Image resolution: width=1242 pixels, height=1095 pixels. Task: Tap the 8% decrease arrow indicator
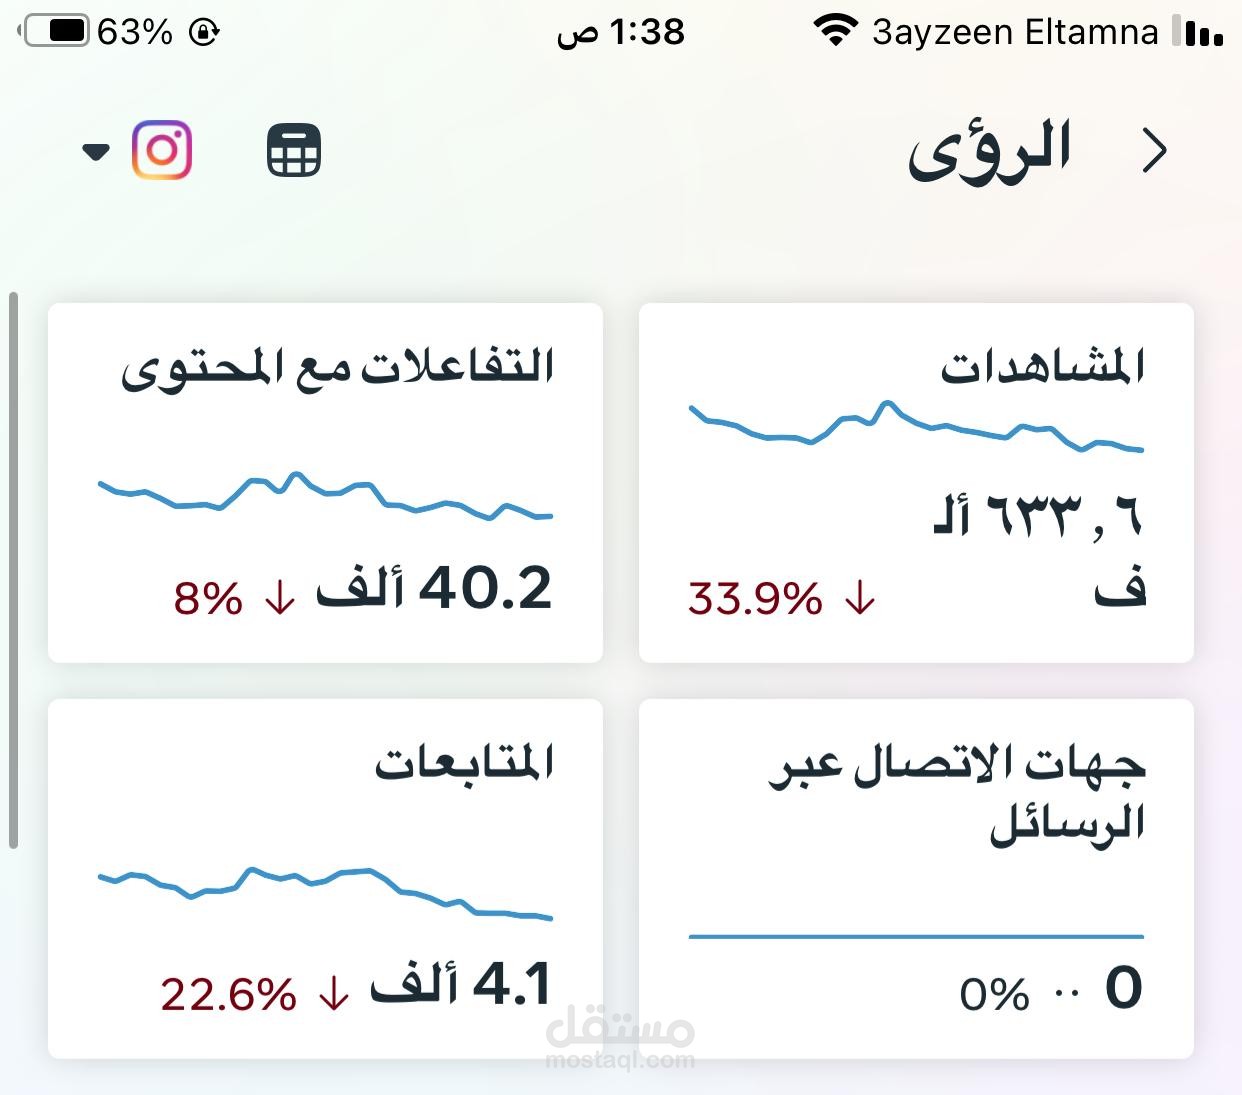point(280,598)
